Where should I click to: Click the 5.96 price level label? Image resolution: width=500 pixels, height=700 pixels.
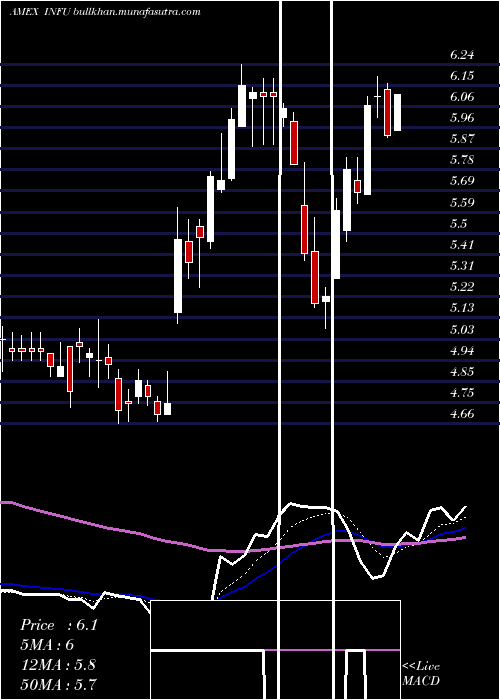tap(462, 118)
